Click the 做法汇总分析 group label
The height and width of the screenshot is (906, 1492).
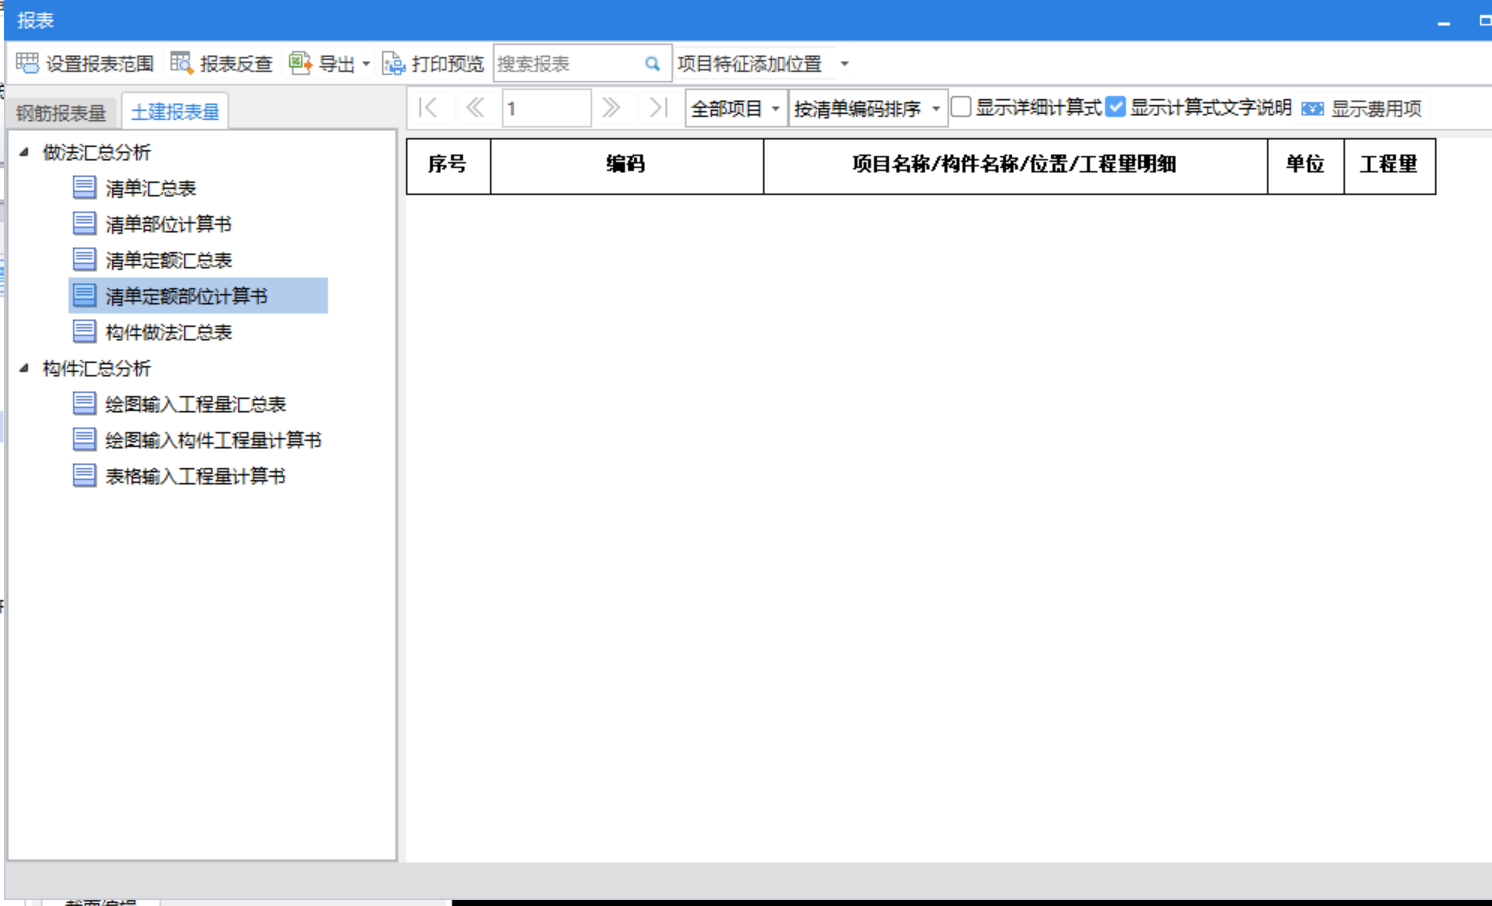point(97,152)
